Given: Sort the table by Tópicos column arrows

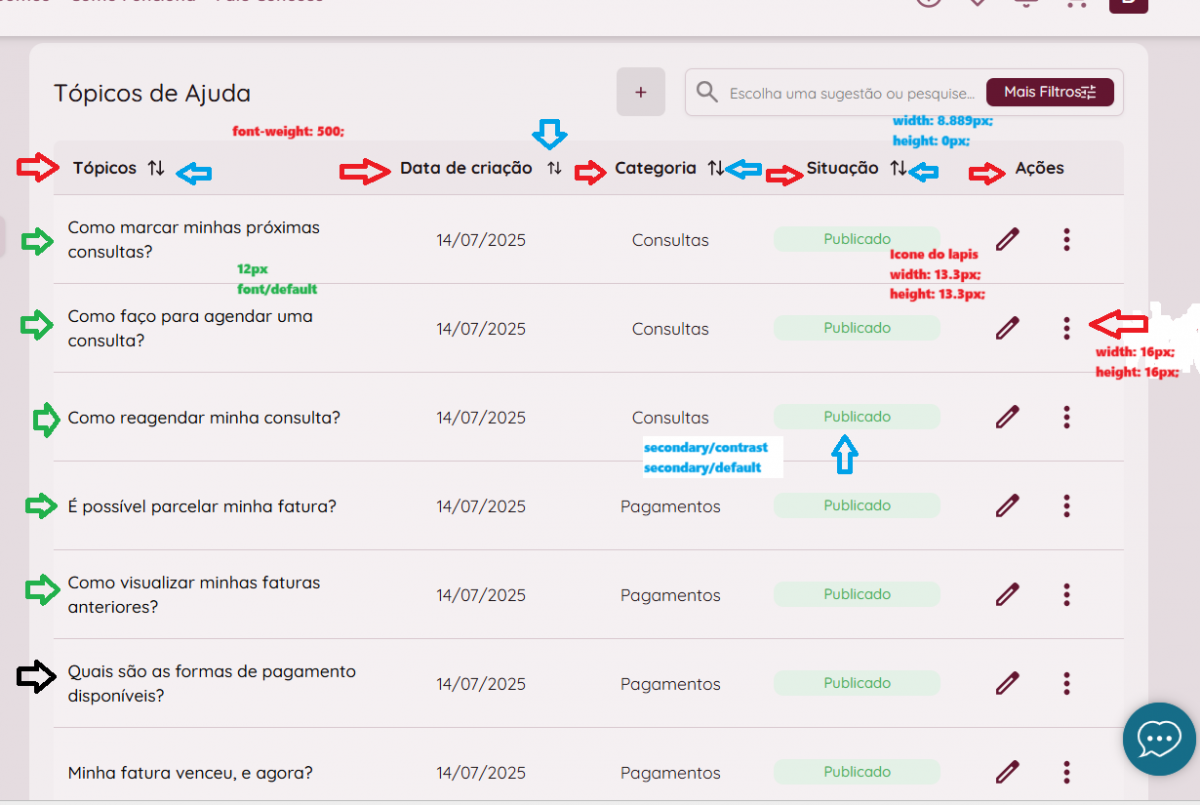Looking at the screenshot, I should click(156, 168).
